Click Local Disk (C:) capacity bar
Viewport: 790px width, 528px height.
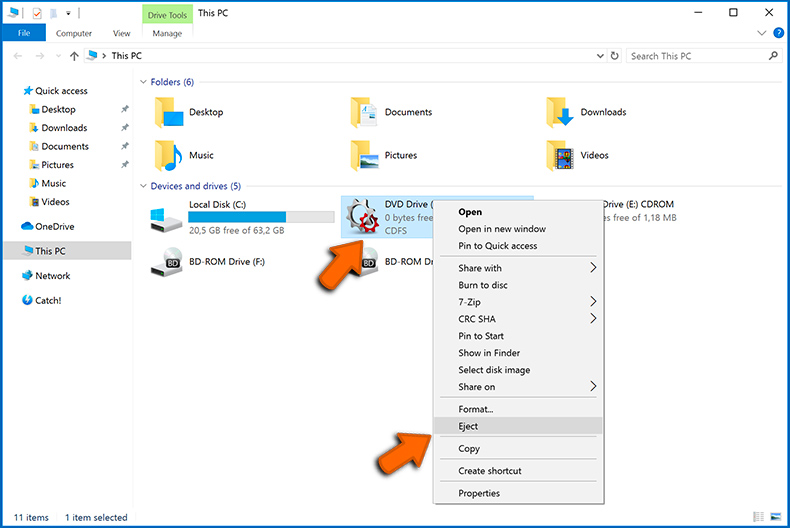click(261, 217)
